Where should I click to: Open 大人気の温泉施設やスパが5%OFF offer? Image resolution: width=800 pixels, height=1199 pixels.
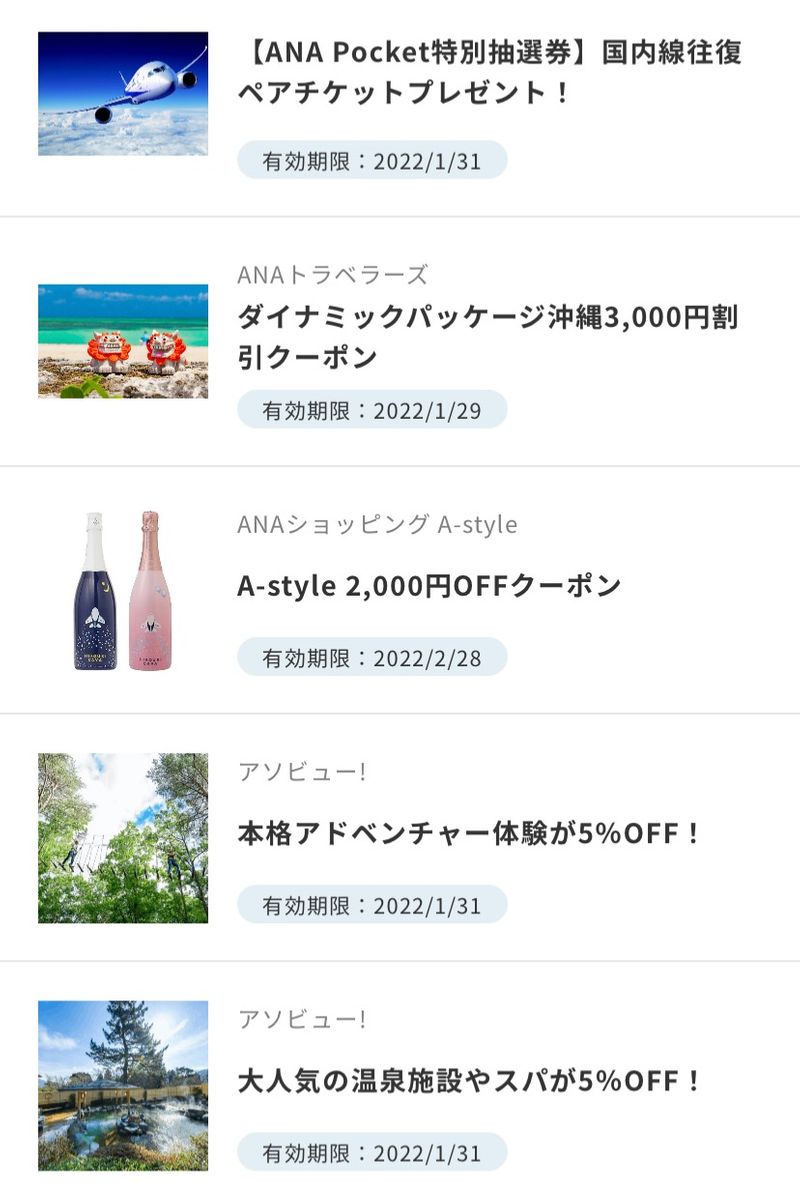click(x=470, y=1081)
